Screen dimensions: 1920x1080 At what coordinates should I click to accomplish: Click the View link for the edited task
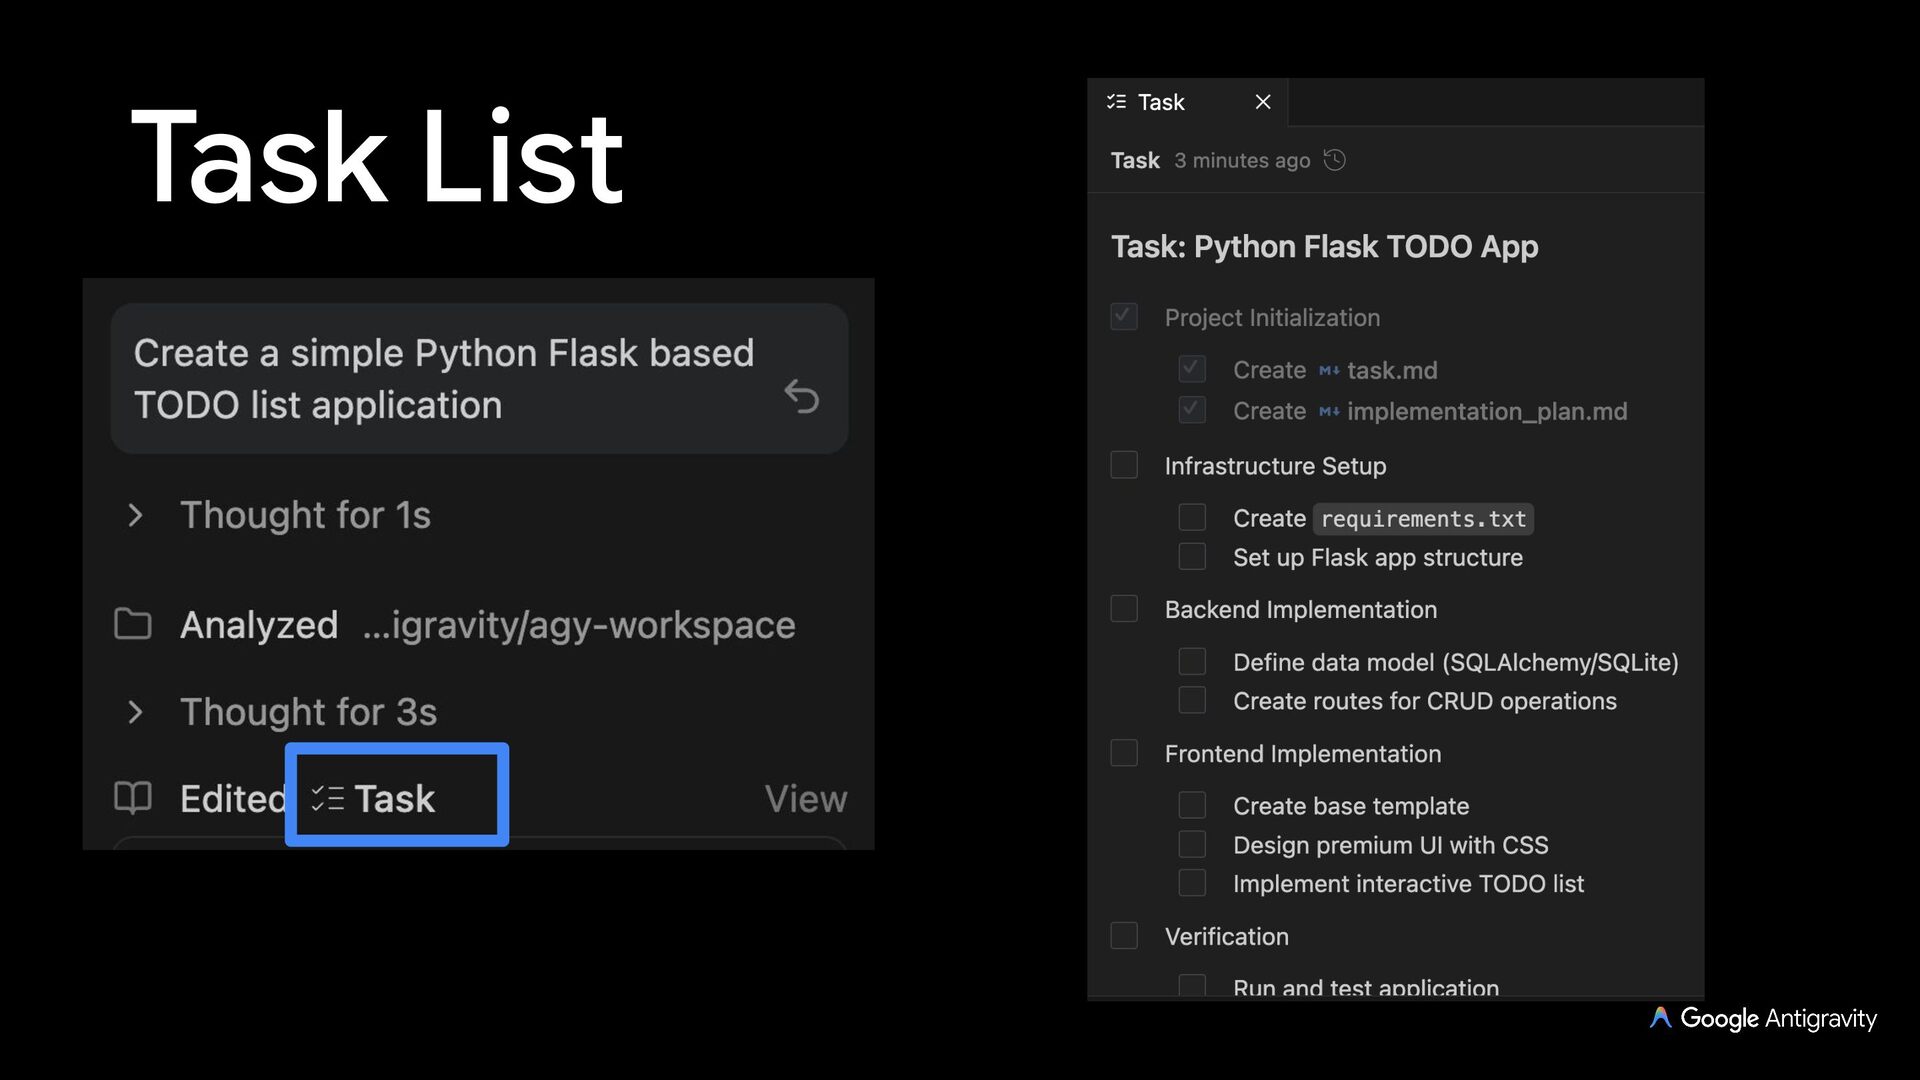point(805,798)
